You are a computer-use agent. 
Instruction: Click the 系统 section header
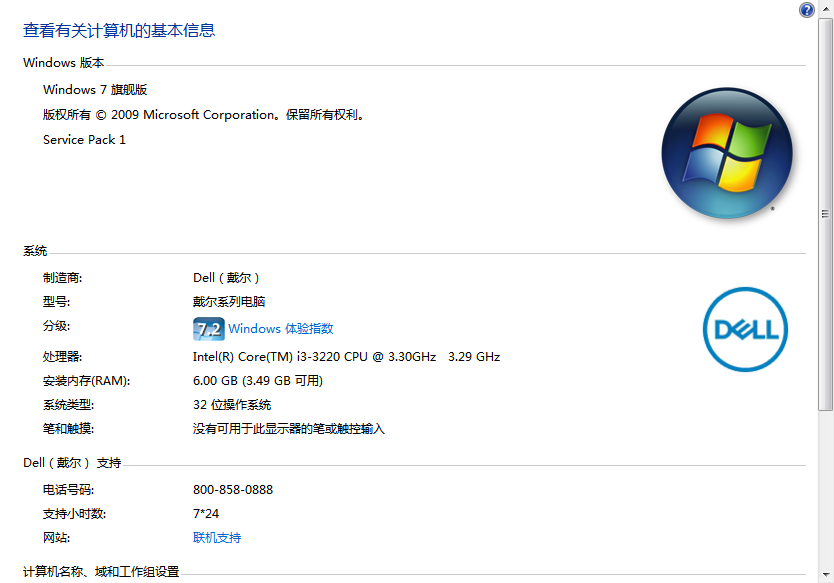pyautogui.click(x=35, y=251)
